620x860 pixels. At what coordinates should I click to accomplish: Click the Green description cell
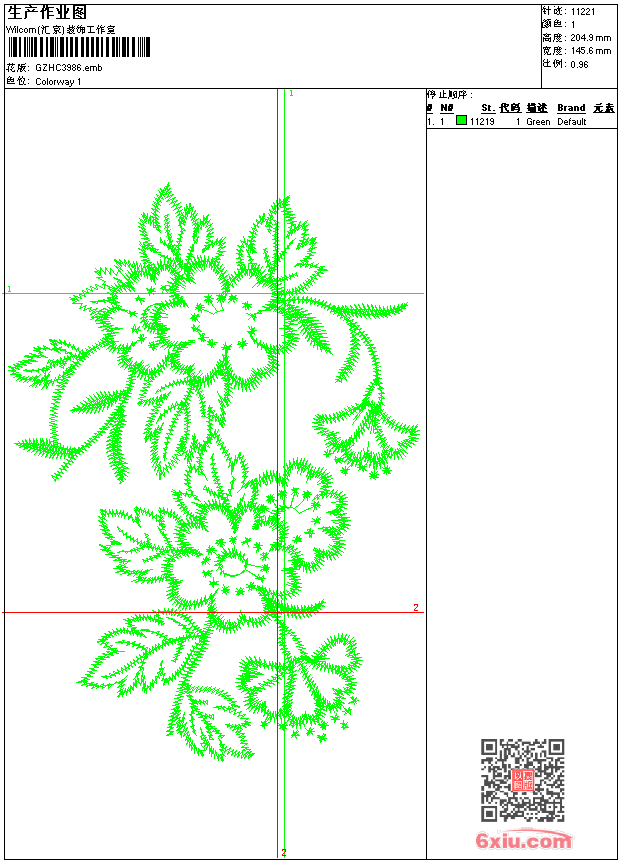538,122
